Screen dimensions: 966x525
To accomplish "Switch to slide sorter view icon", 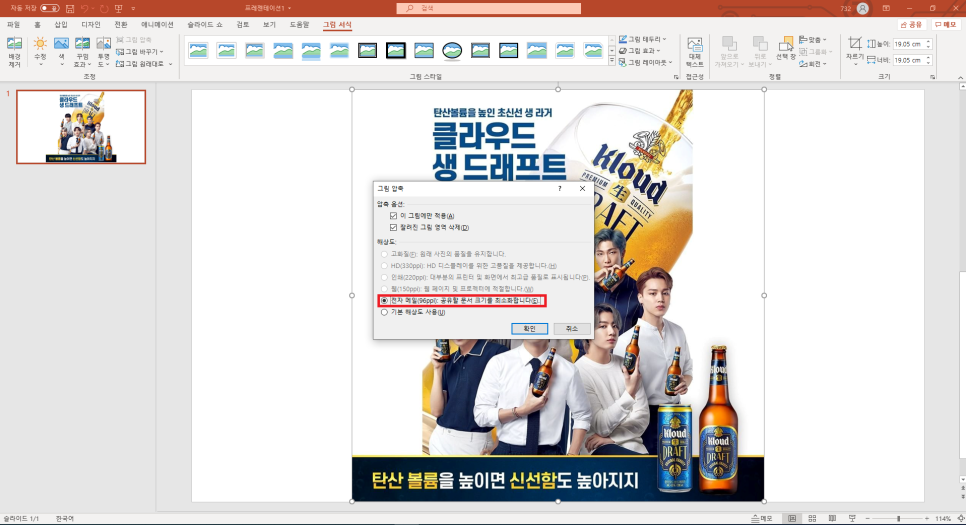I will pyautogui.click(x=812, y=518).
